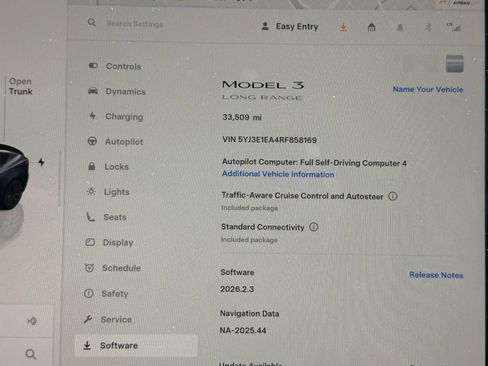This screenshot has height=366, width=488.
Task: Click info icon next to Autosteer package
Action: tap(393, 196)
